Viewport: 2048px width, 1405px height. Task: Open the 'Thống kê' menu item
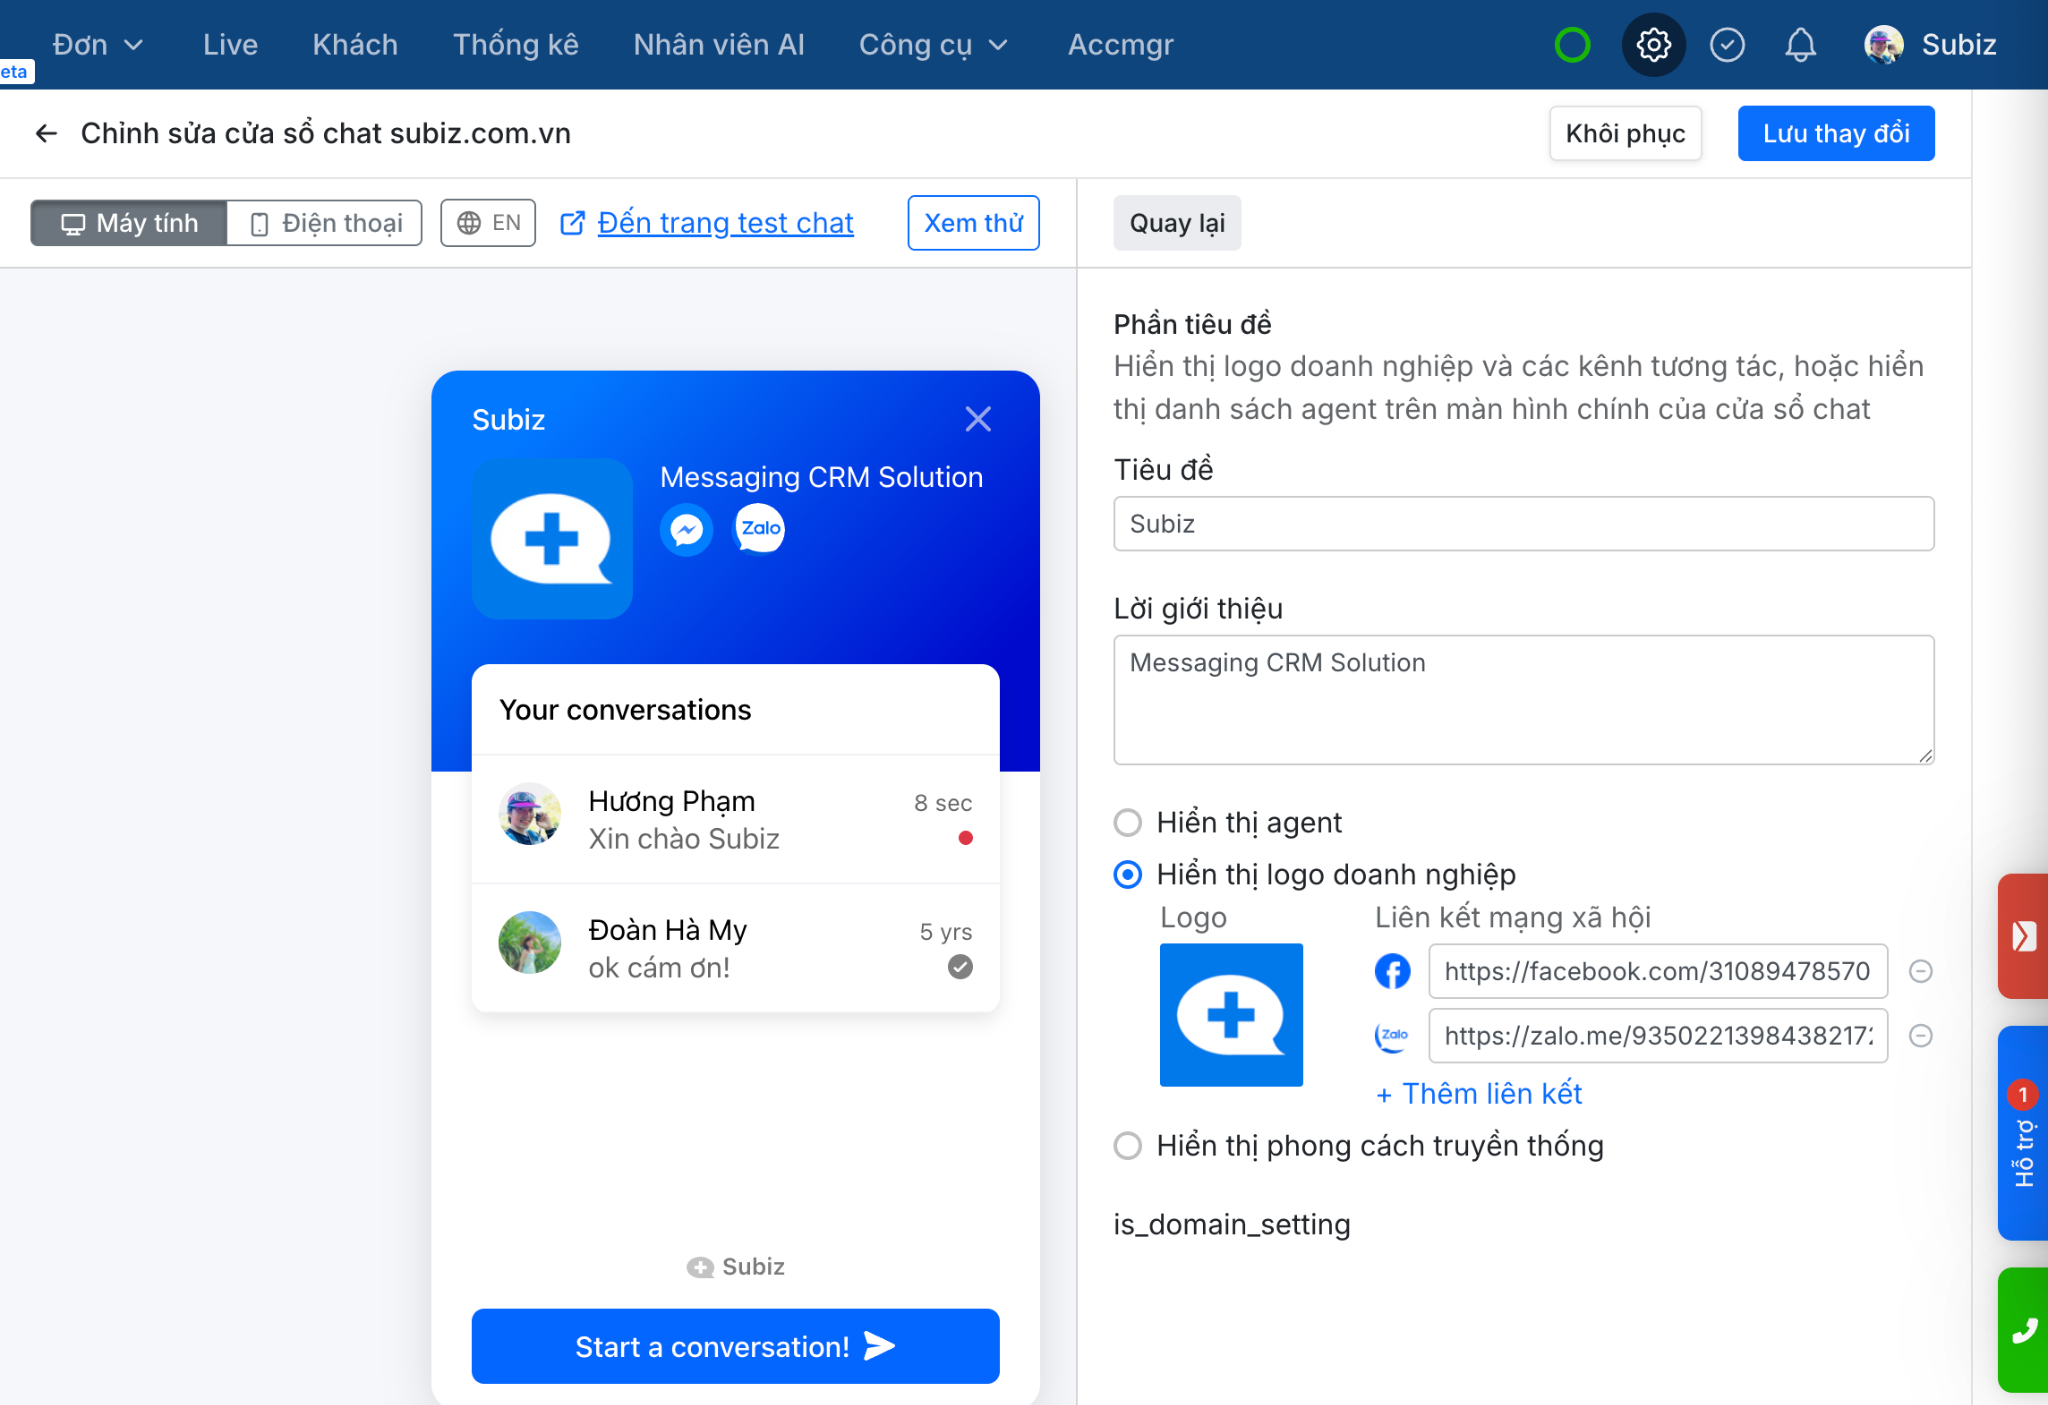click(515, 45)
